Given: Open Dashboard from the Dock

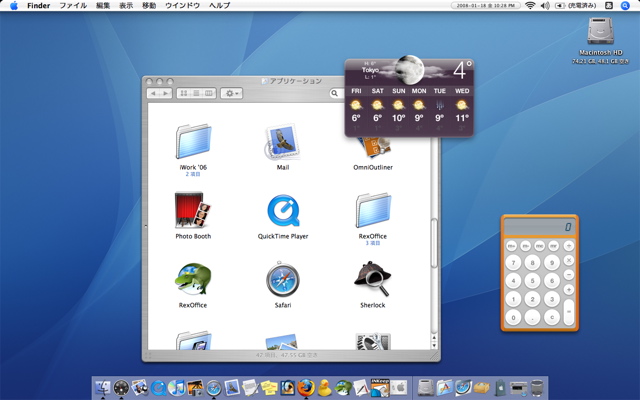Looking at the screenshot, I should (121, 387).
